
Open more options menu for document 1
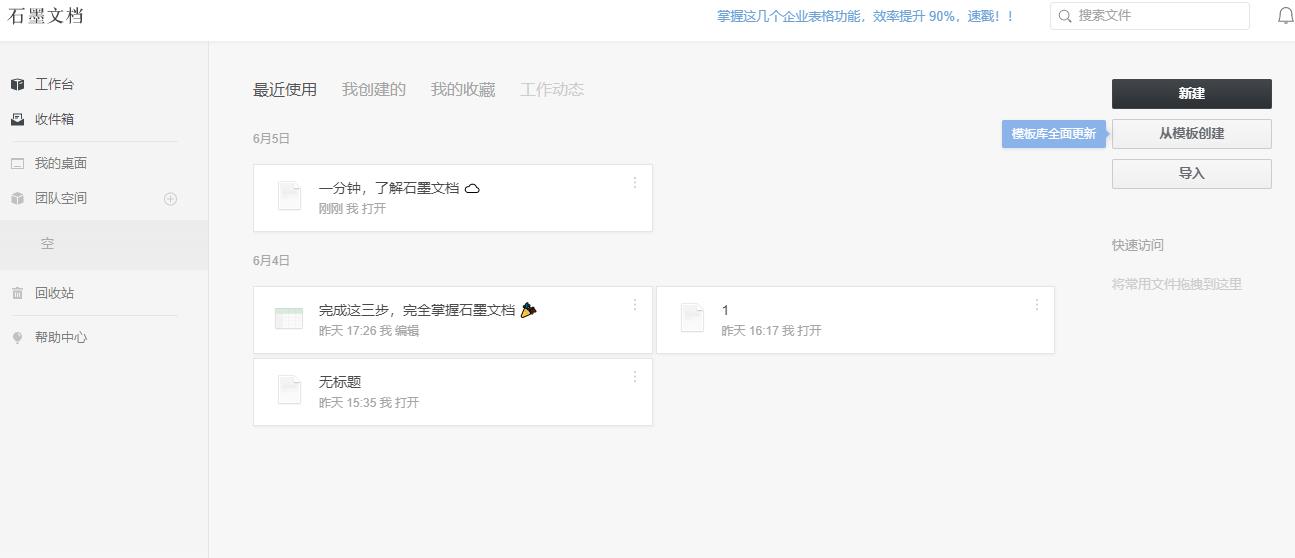[1037, 305]
